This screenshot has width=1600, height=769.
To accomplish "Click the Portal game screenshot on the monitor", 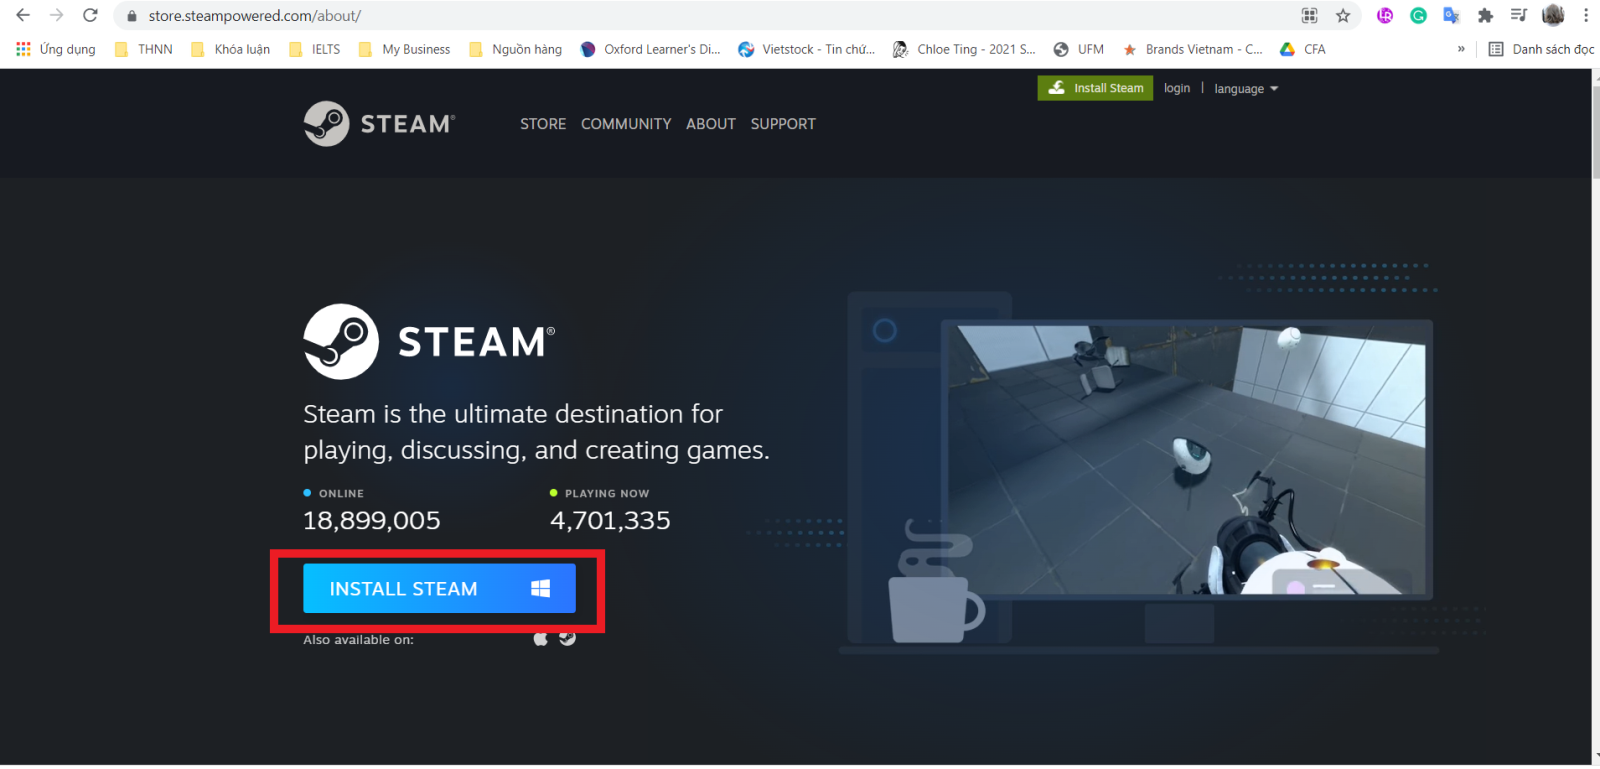I will (x=1187, y=458).
